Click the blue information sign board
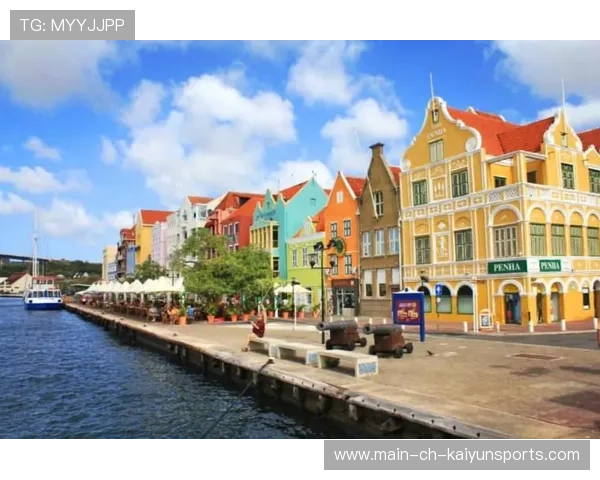Screen dimensions: 600x480 408,310
